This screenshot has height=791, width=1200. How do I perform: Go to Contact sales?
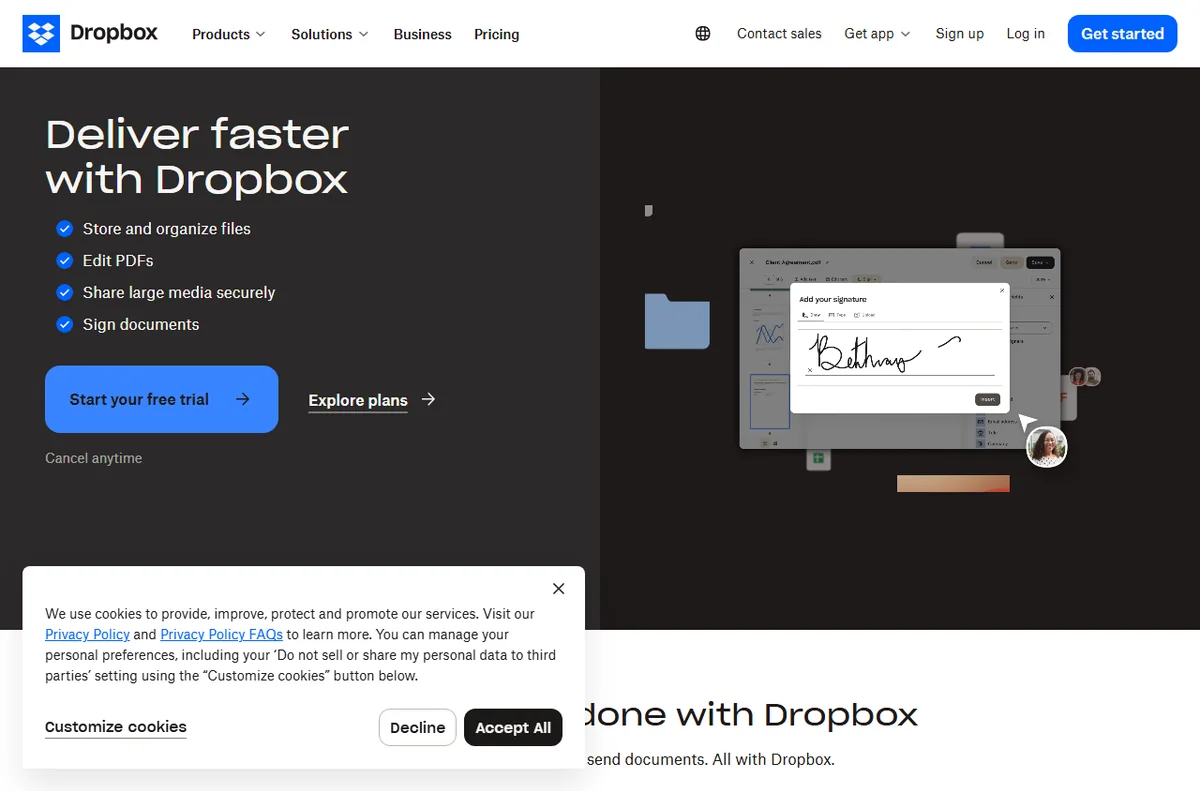[779, 34]
